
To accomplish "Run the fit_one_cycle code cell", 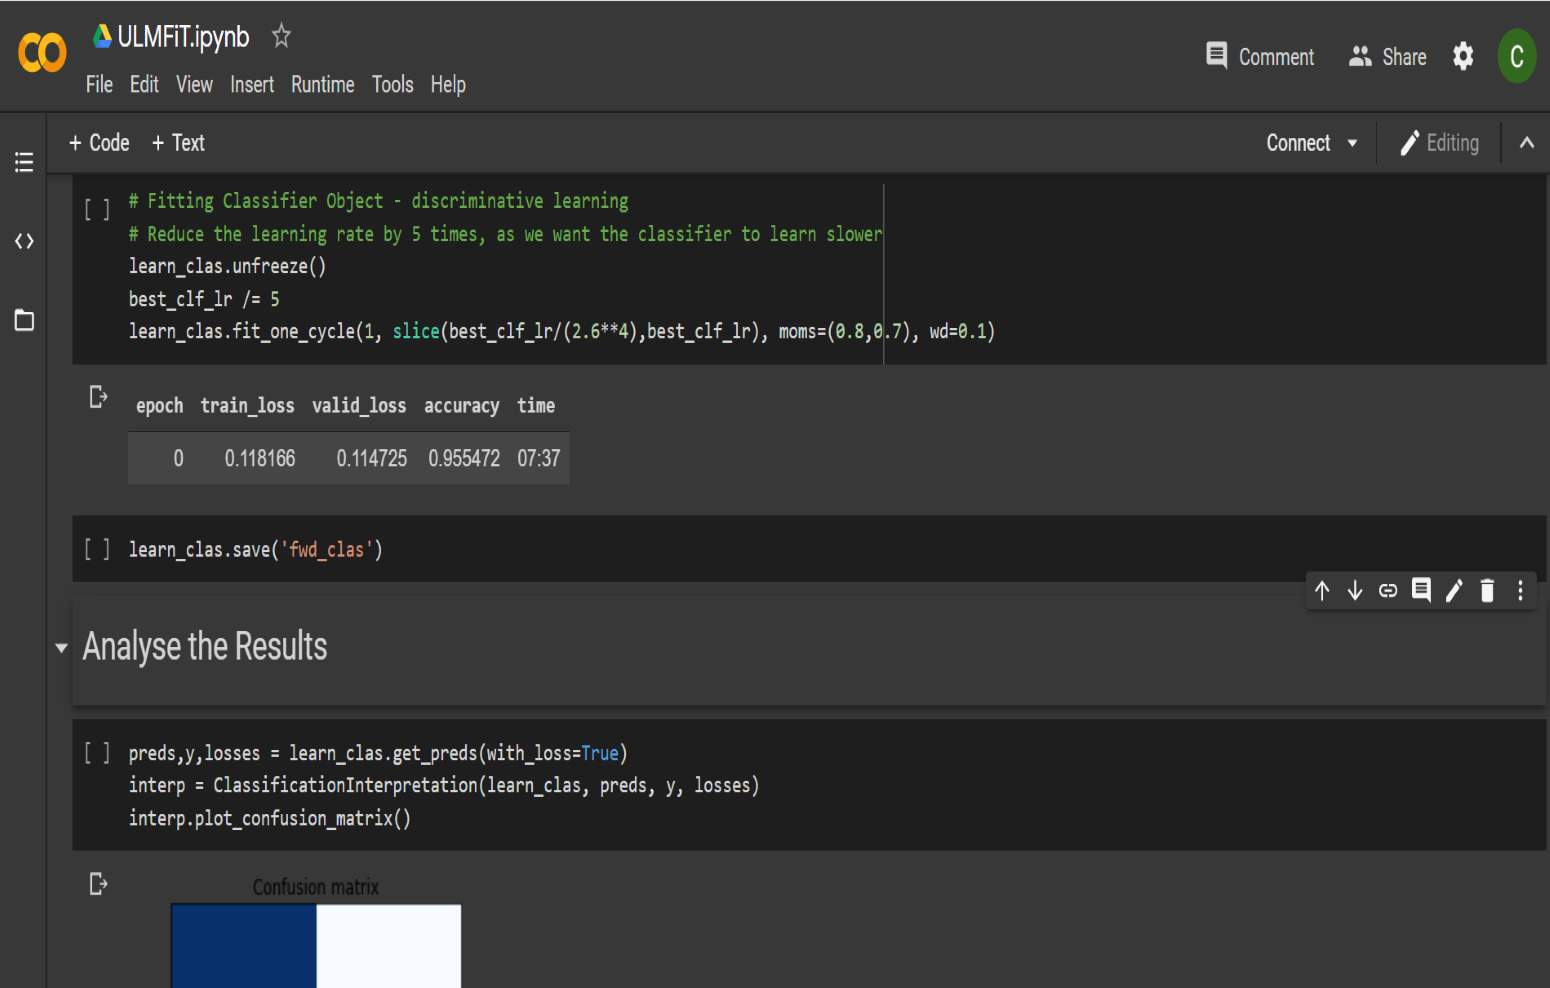I will point(97,209).
